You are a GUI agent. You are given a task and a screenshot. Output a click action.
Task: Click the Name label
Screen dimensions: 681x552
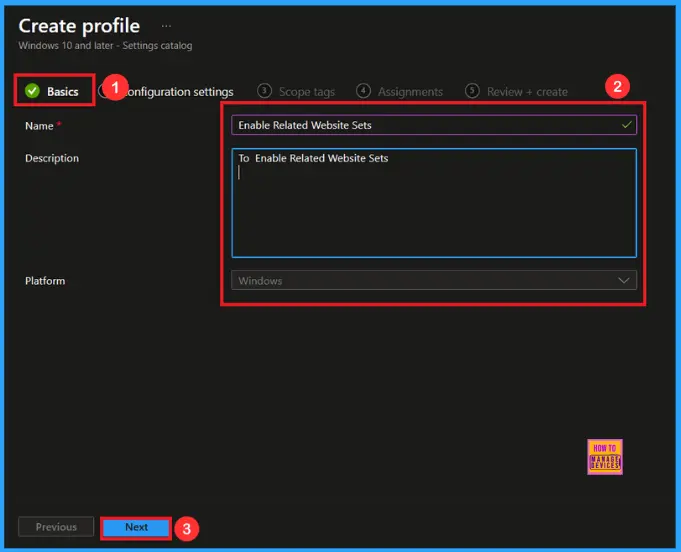click(x=39, y=126)
